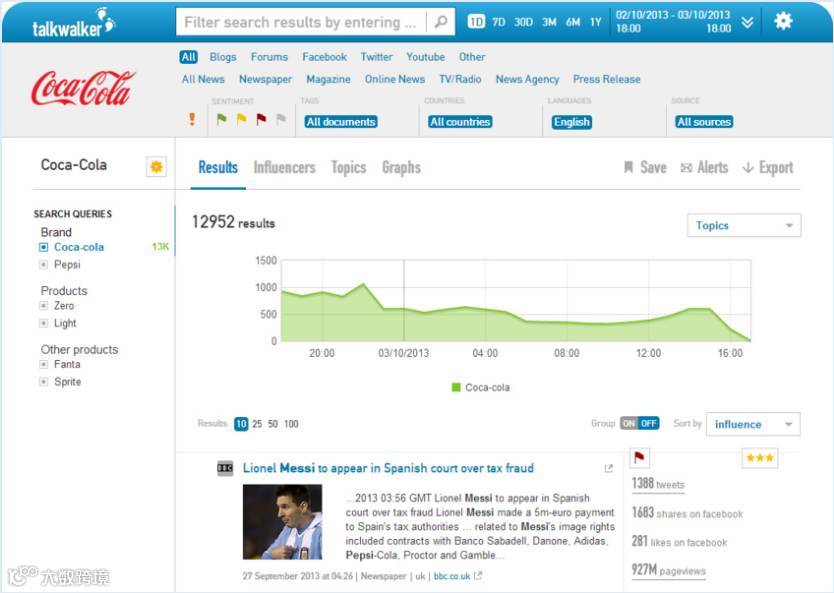834x593 pixels.
Task: Click the orange exclamation sentiment icon
Action: (192, 119)
